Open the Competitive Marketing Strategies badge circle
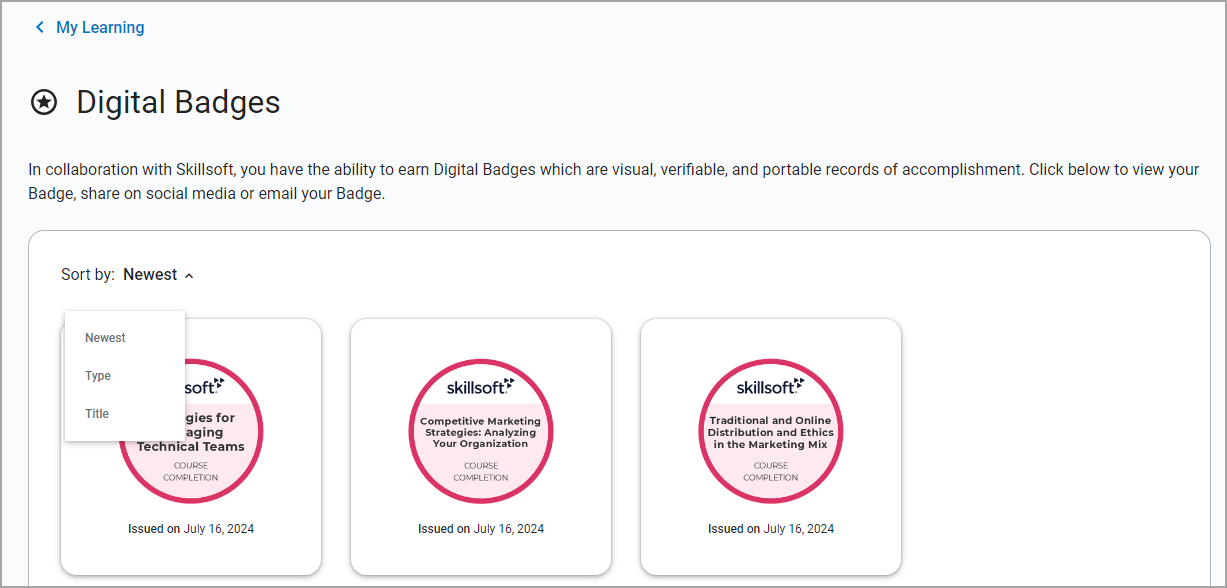1227x588 pixels. point(480,431)
